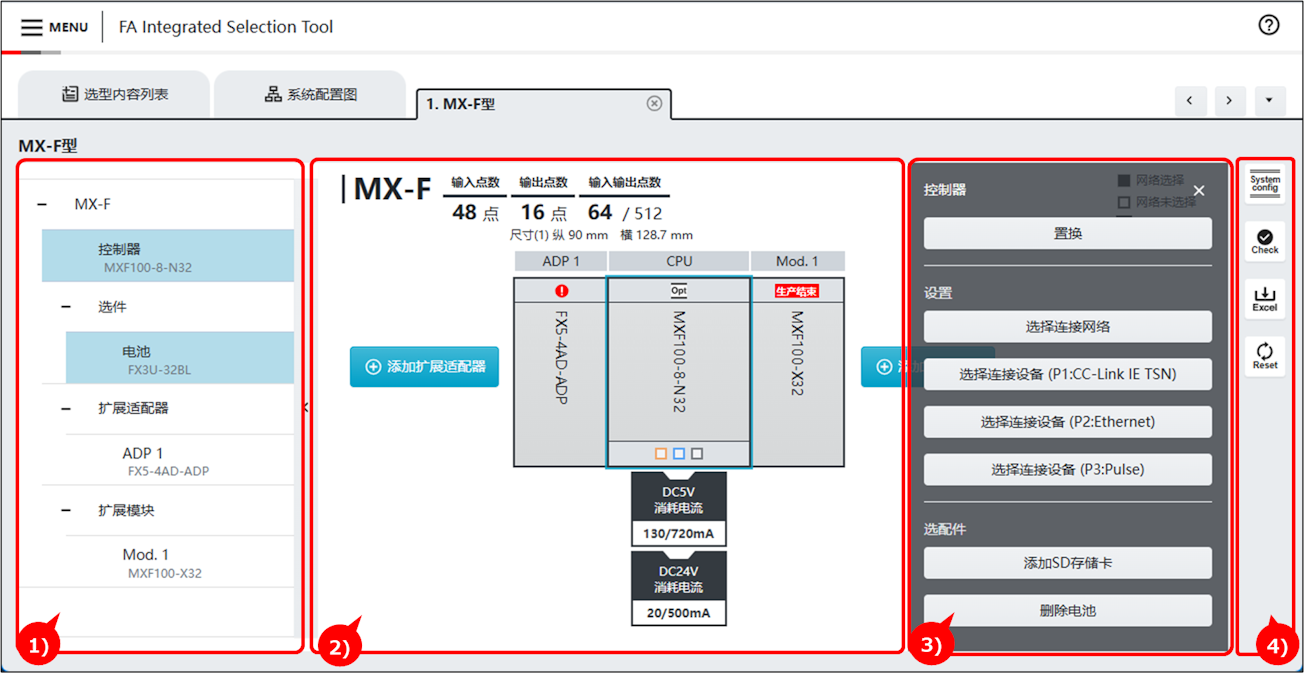Close the 1. MX-F型 tab

(654, 103)
